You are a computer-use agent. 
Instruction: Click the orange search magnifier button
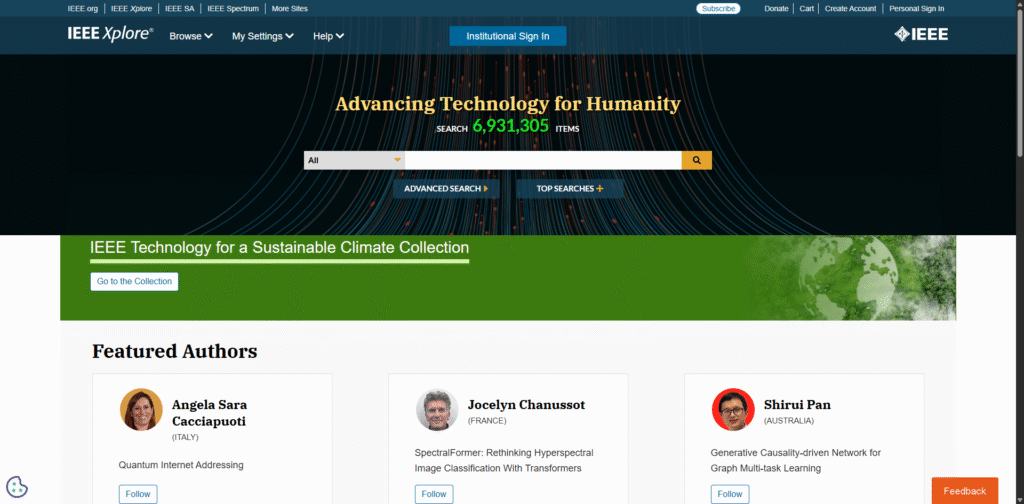click(696, 160)
